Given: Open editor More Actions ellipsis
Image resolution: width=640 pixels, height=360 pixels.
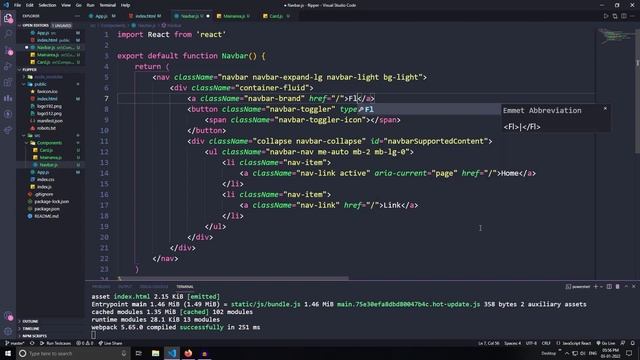Looking at the screenshot, I should pos(632,16).
